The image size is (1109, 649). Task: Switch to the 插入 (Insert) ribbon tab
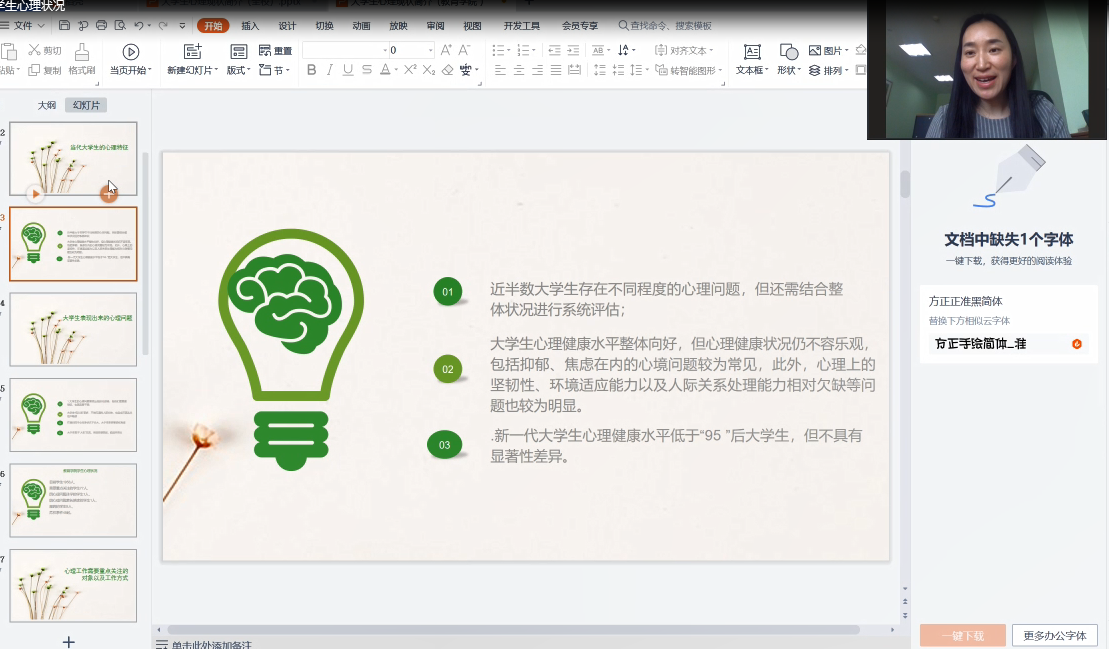coord(250,25)
